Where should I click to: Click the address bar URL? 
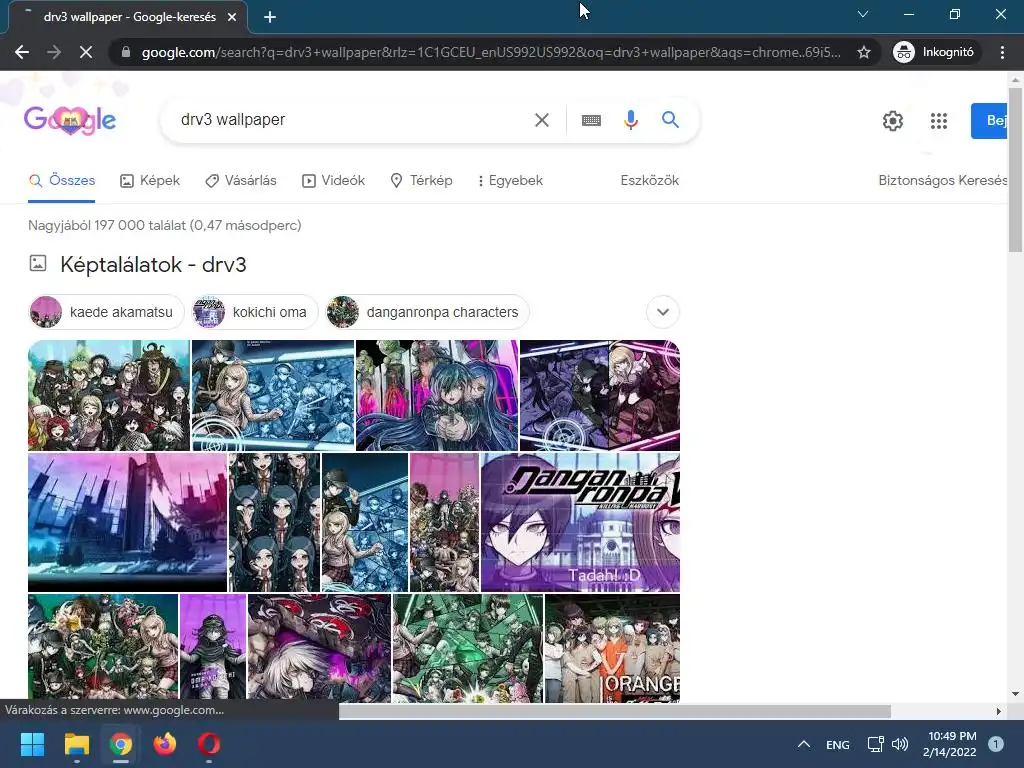click(491, 52)
